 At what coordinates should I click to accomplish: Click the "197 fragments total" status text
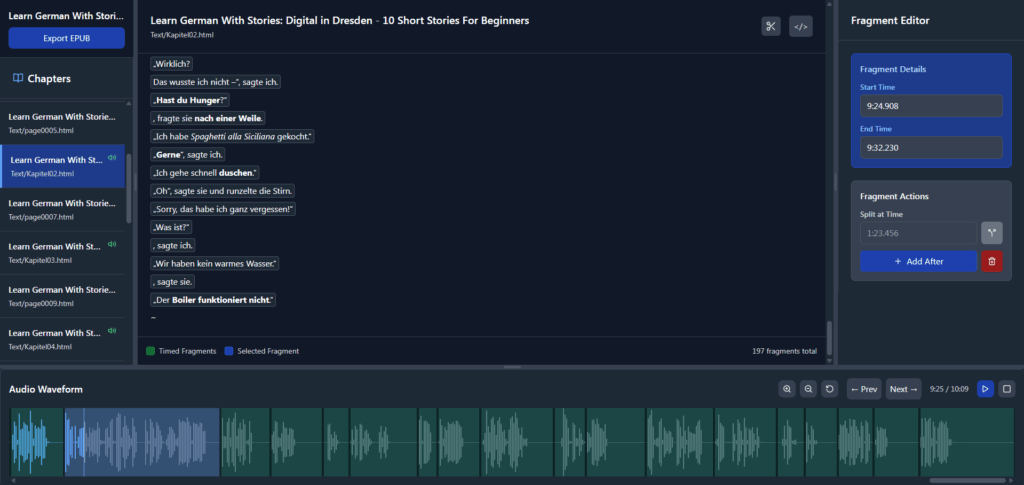[784, 351]
